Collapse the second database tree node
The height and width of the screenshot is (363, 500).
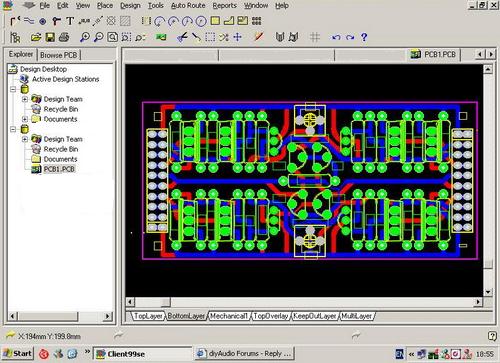[13, 129]
